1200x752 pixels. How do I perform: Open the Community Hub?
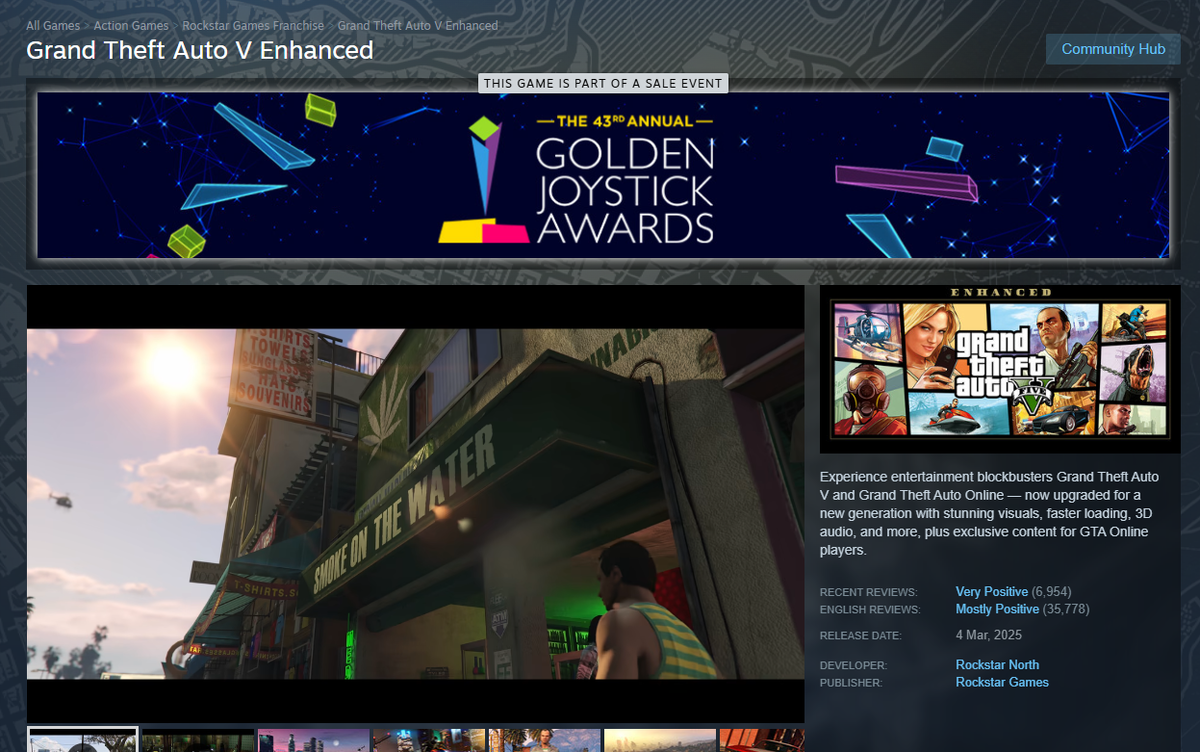pos(1113,49)
